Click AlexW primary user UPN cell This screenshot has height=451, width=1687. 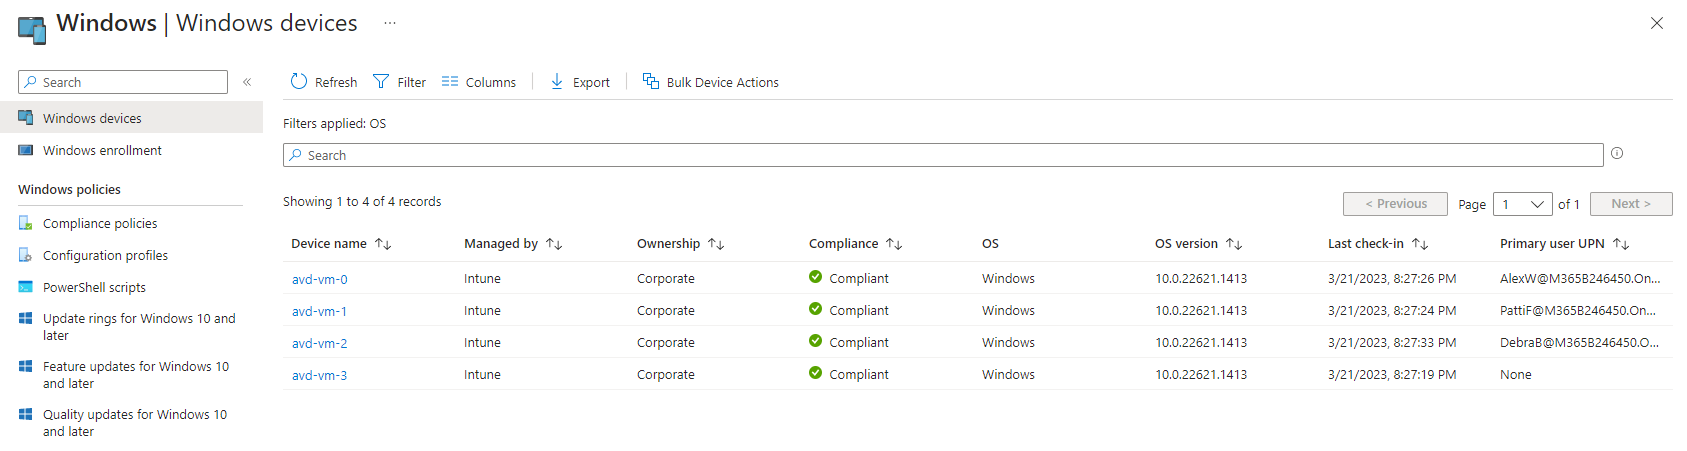tap(1579, 279)
